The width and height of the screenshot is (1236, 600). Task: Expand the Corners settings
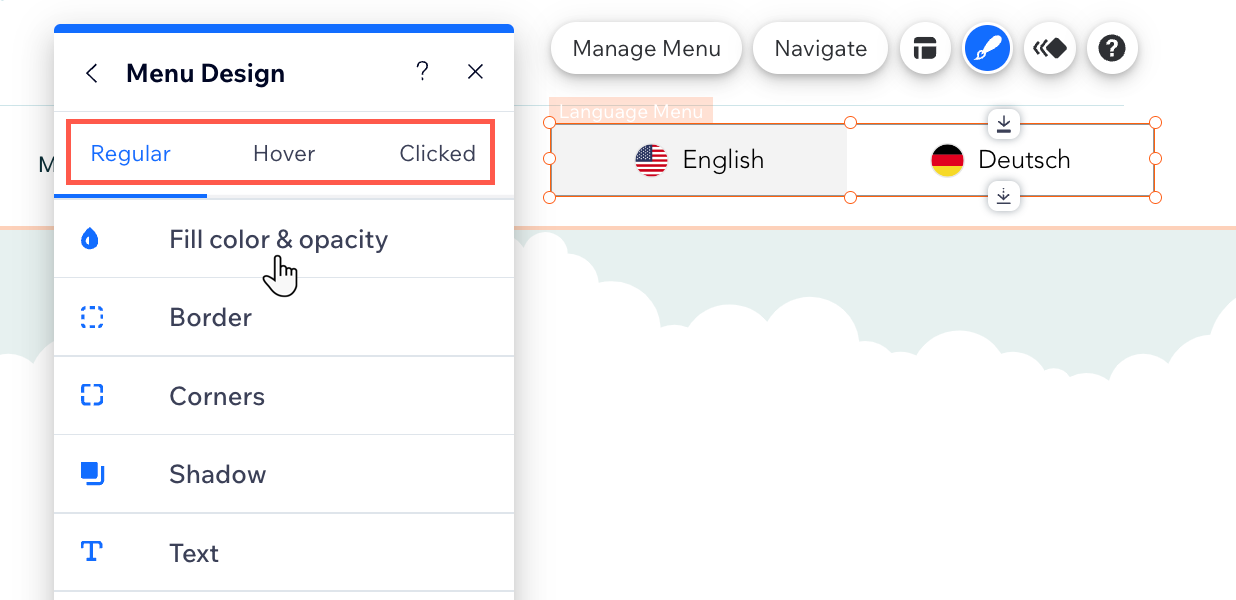pyautogui.click(x=217, y=396)
